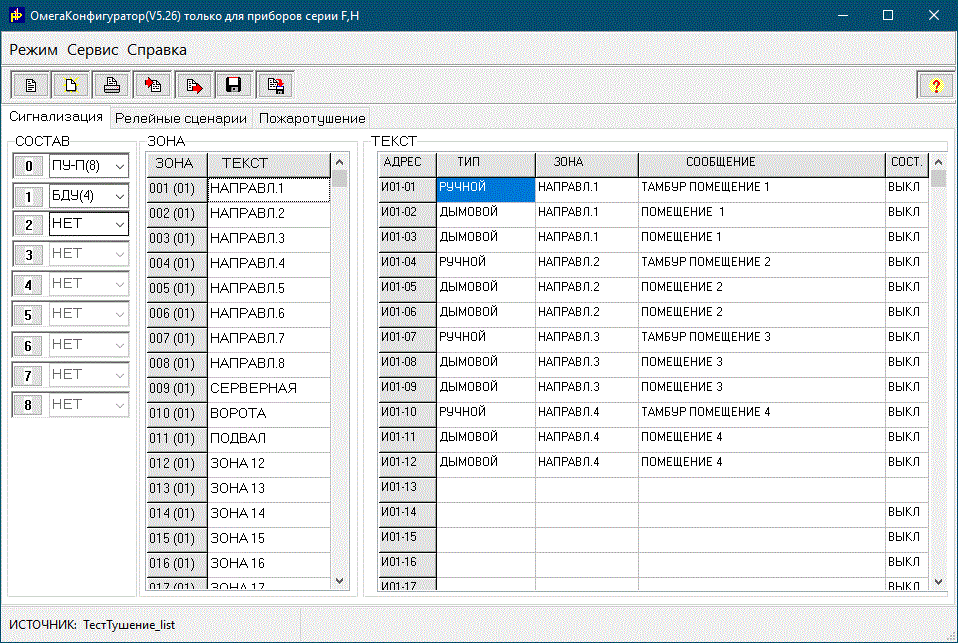Click the printer toolbar icon
Screen dimensions: 958x643
(x=112, y=85)
